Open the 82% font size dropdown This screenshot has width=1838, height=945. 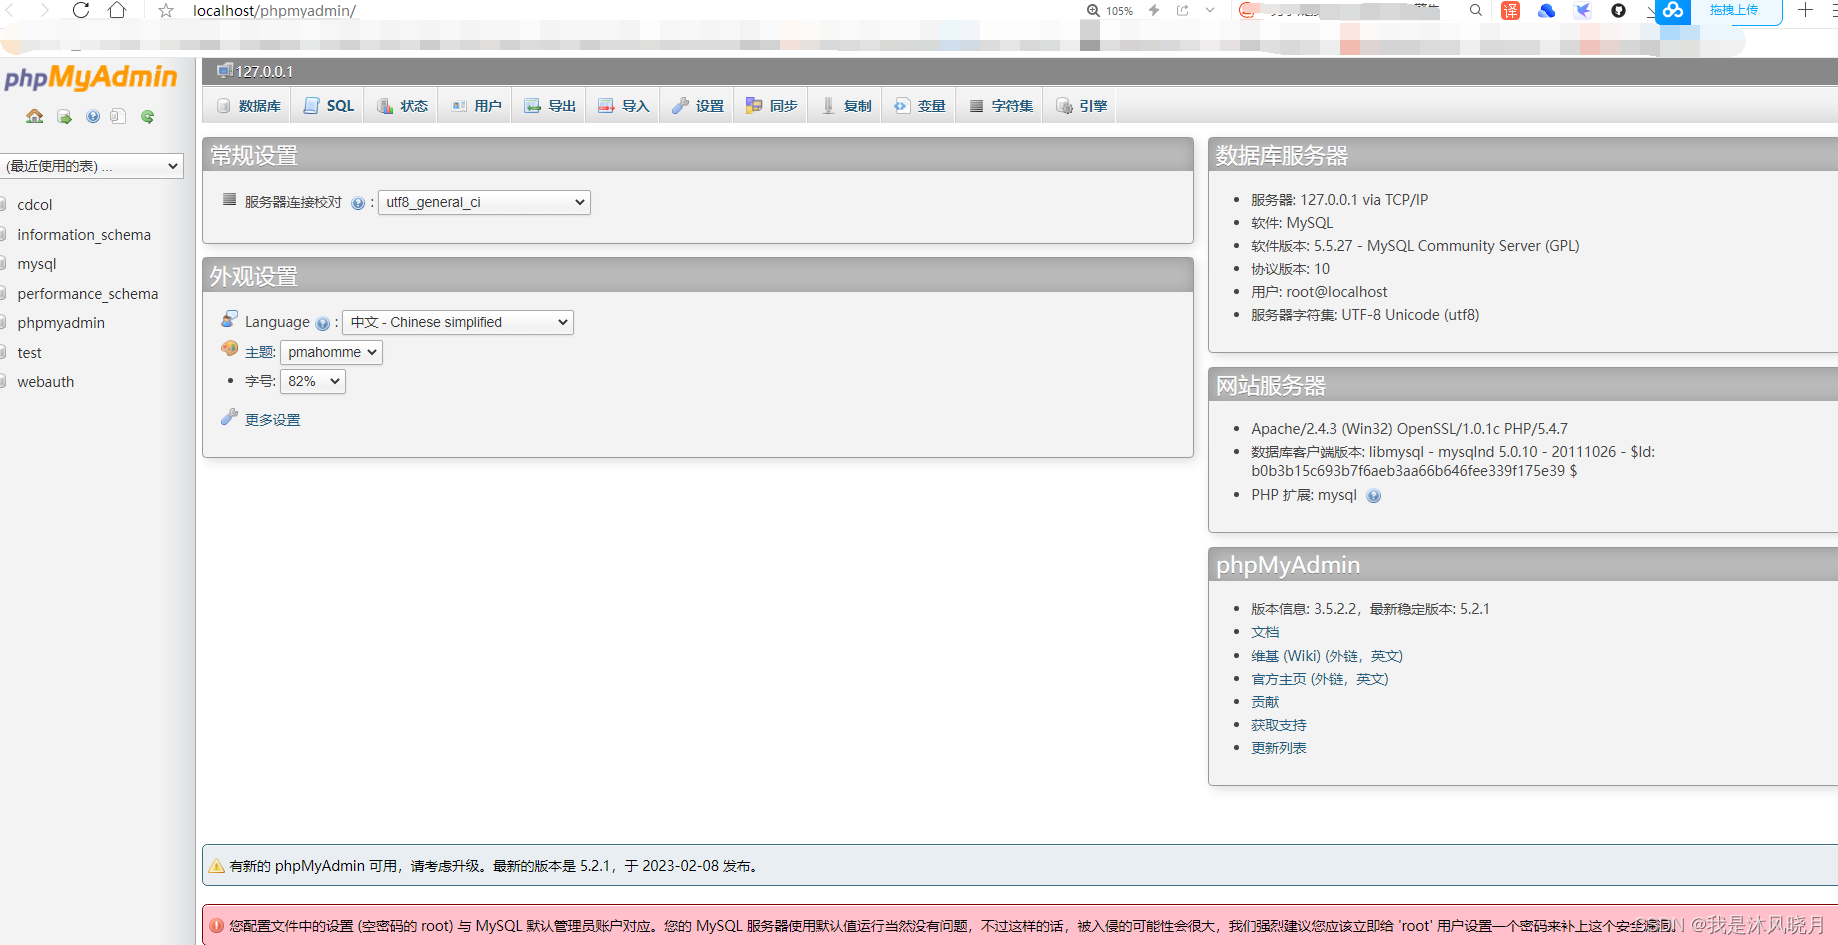[x=313, y=381]
